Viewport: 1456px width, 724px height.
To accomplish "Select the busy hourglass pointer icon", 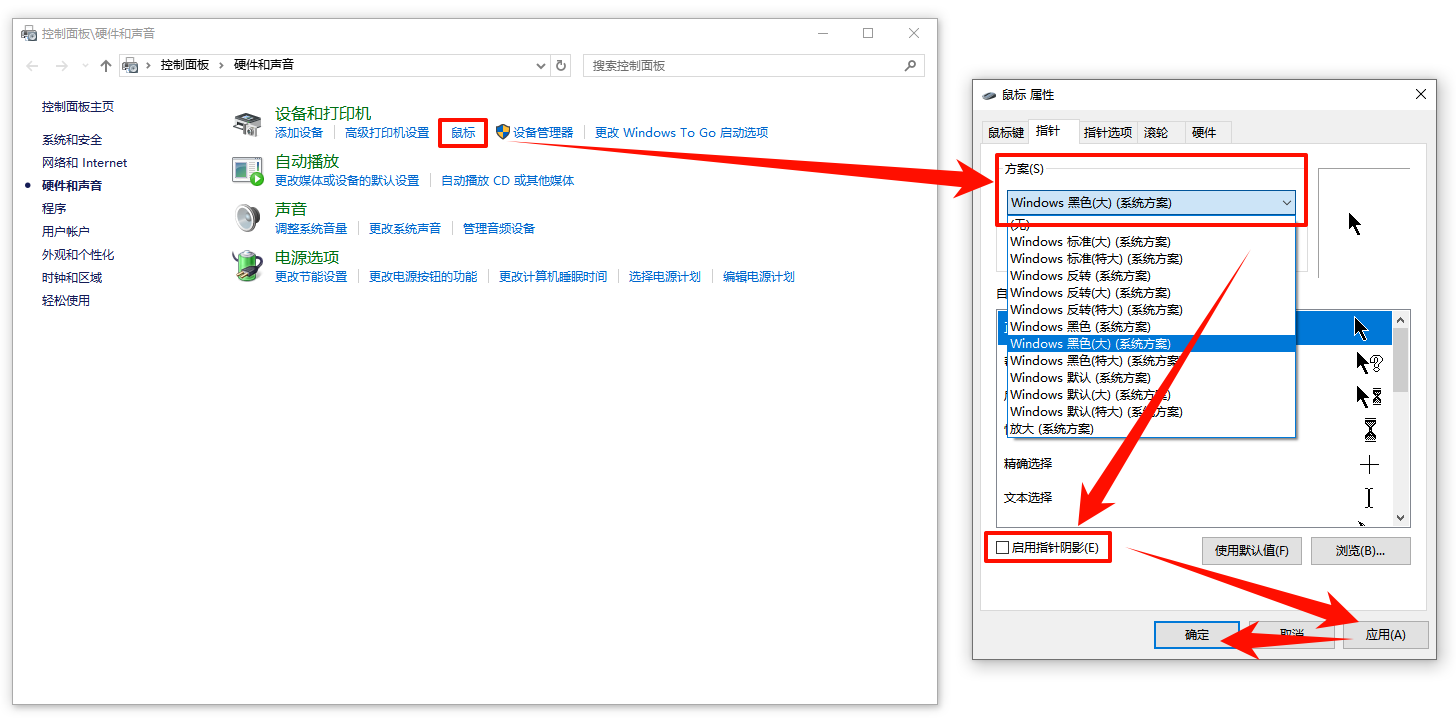I will point(1370,430).
